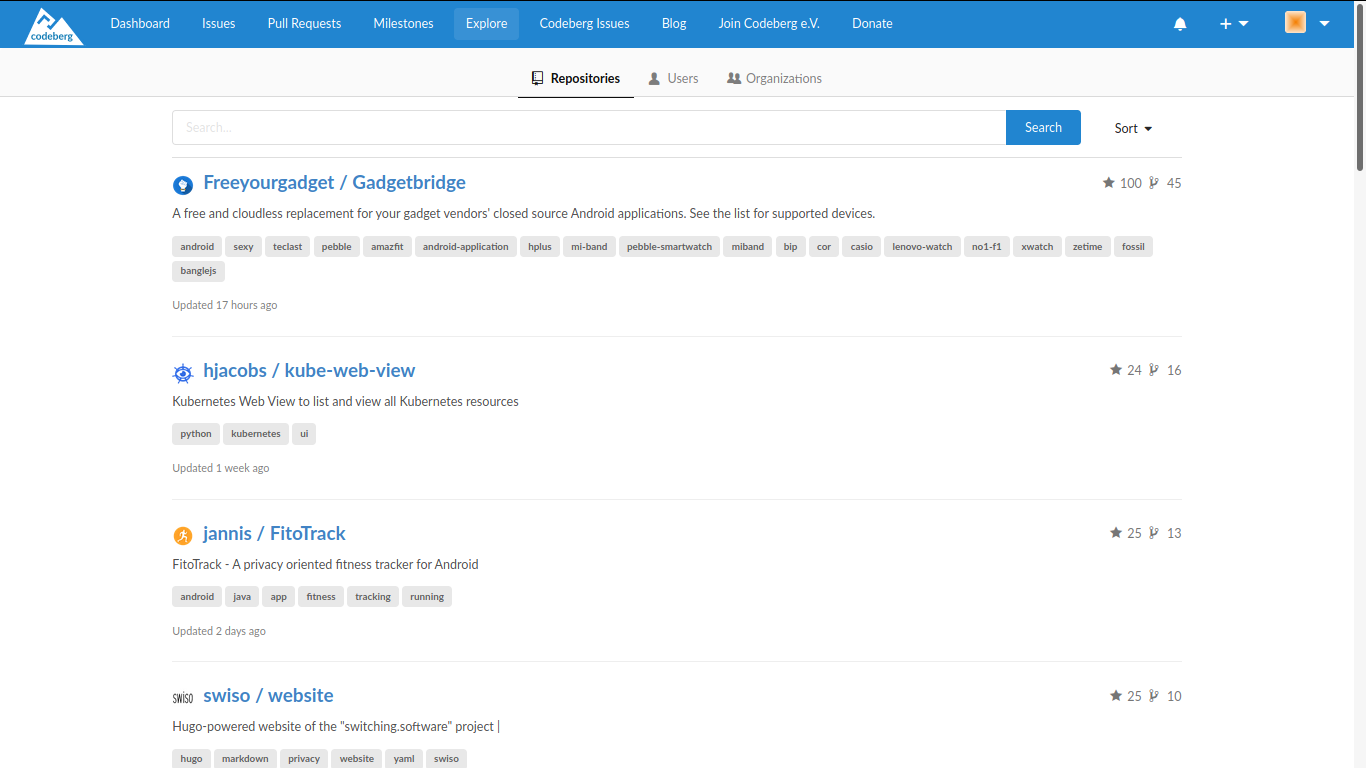
Task: Click the Codeberg mountain logo
Action: 53,25
